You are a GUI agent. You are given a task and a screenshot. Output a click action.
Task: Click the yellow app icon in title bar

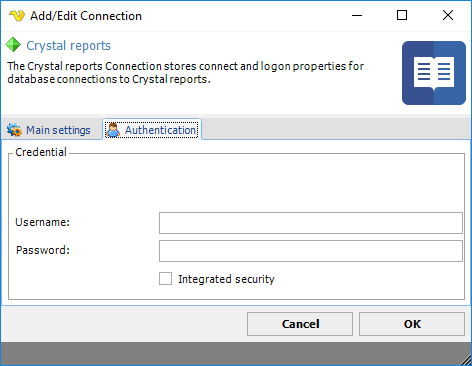(17, 16)
